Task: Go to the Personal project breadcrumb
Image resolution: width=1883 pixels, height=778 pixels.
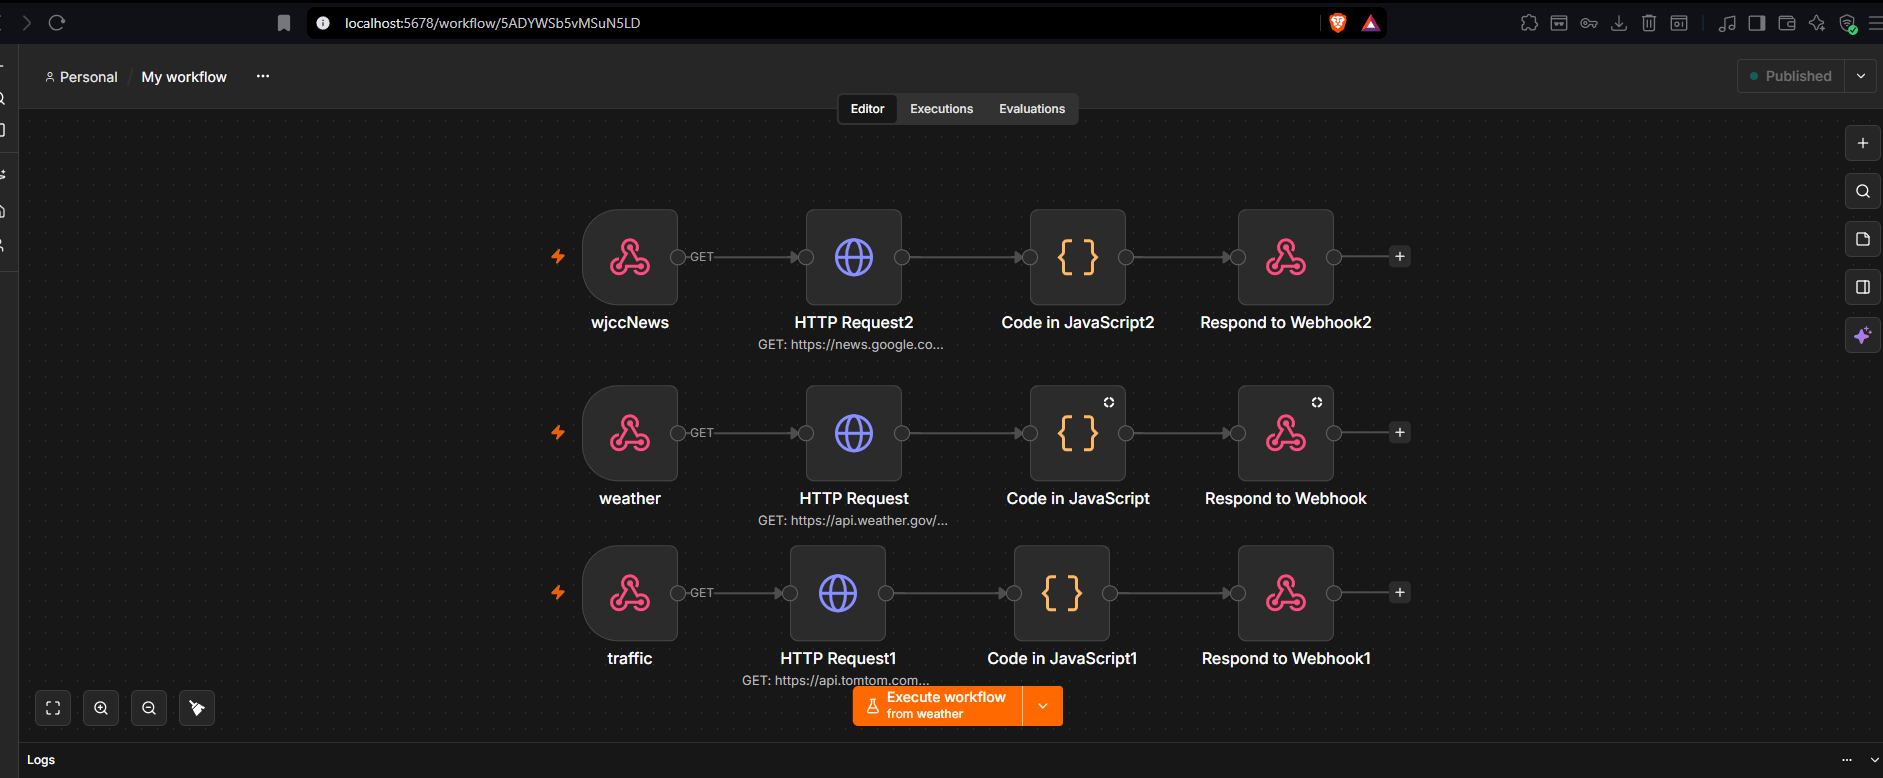Action: tap(81, 77)
